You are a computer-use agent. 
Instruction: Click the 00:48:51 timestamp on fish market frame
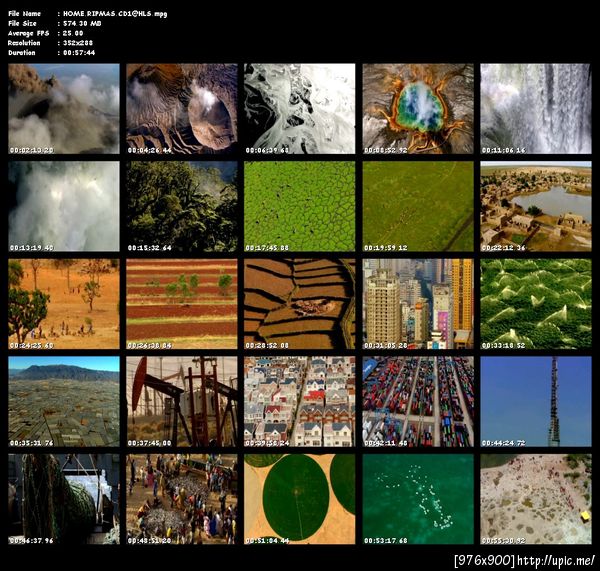click(x=150, y=541)
